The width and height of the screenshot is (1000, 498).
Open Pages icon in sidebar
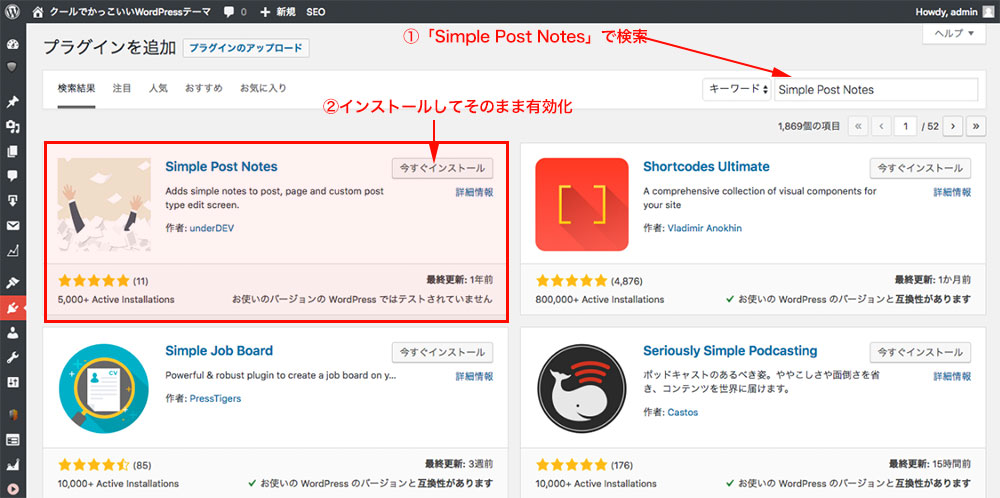(12, 152)
